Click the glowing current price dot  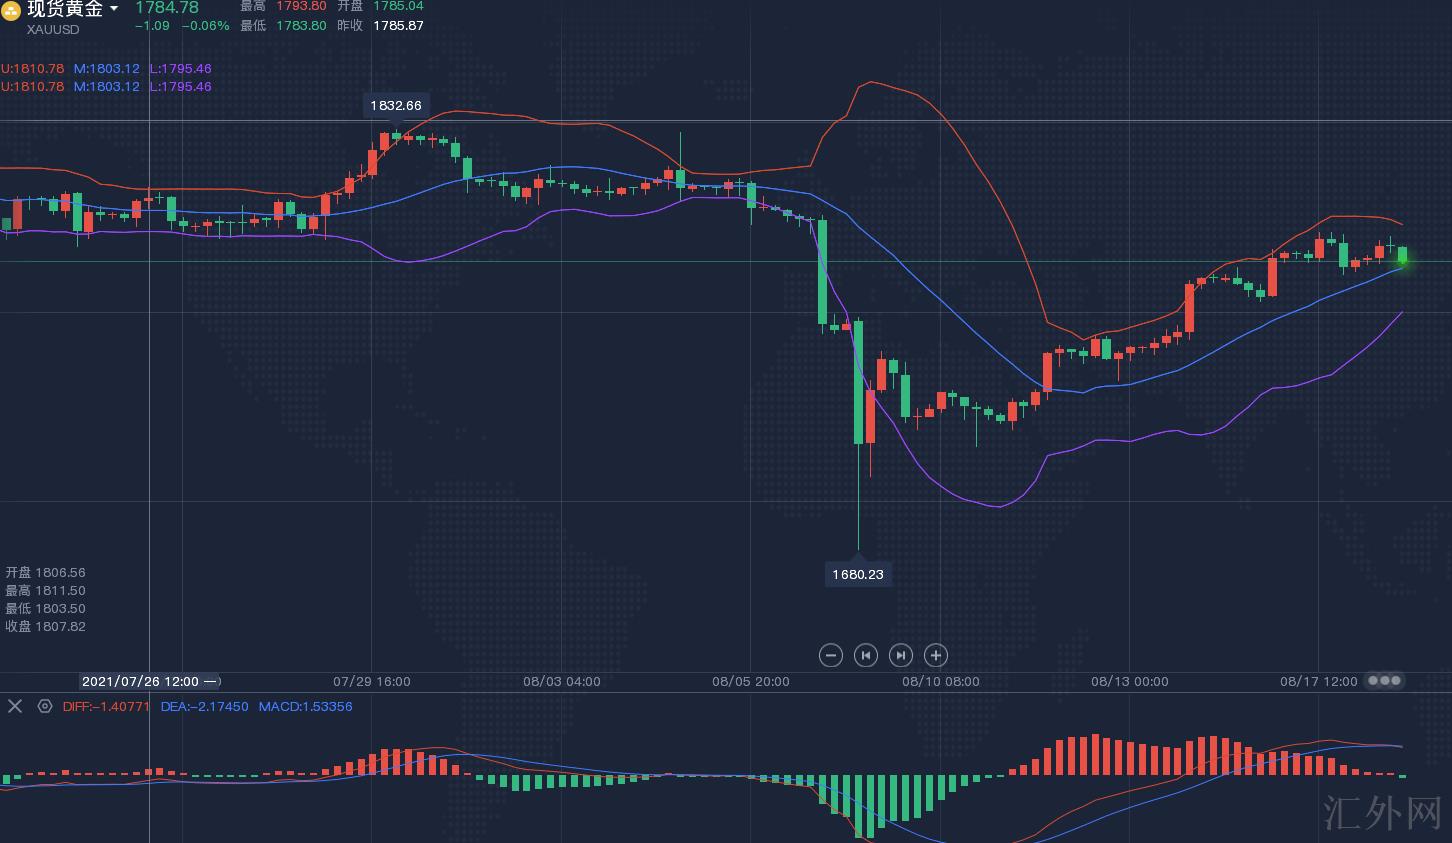click(x=1403, y=261)
